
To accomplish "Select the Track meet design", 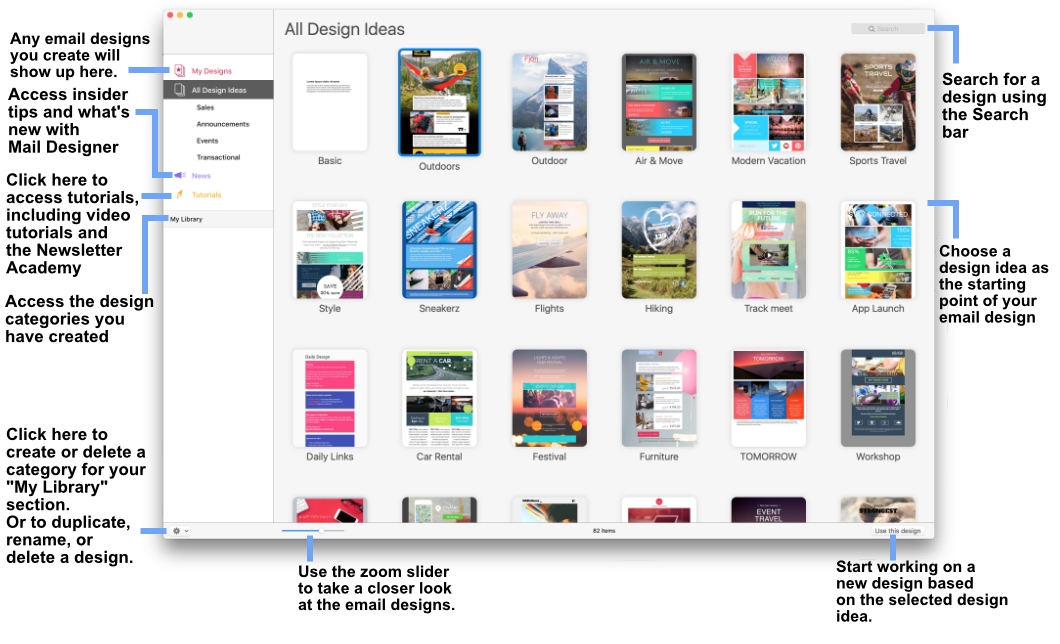I will pos(769,250).
